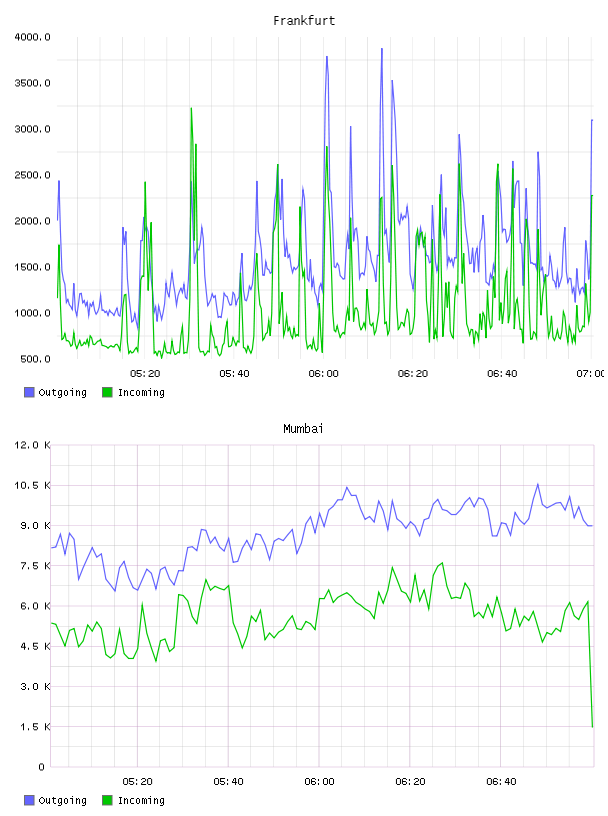
Task: Click the 2000.0 y-axis label in Frankfurt chart
Action: (x=32, y=221)
